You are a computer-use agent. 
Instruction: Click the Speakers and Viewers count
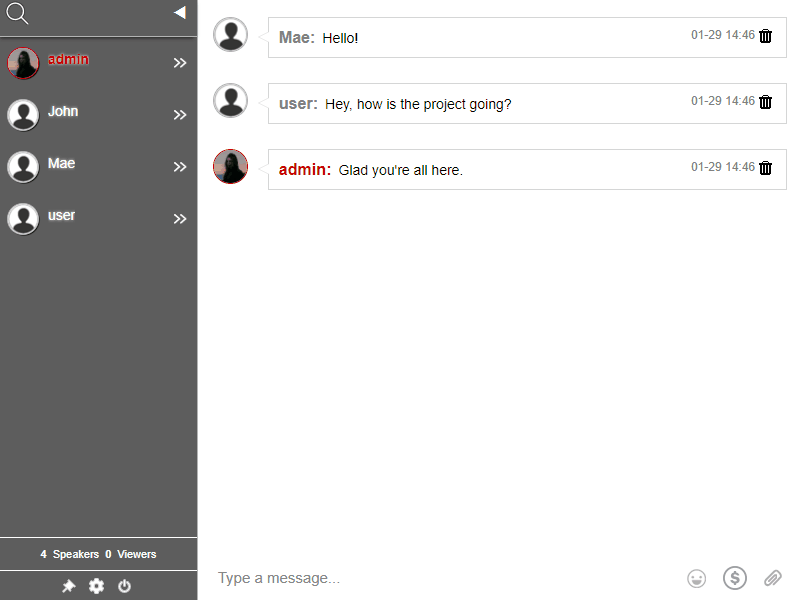pyautogui.click(x=98, y=554)
